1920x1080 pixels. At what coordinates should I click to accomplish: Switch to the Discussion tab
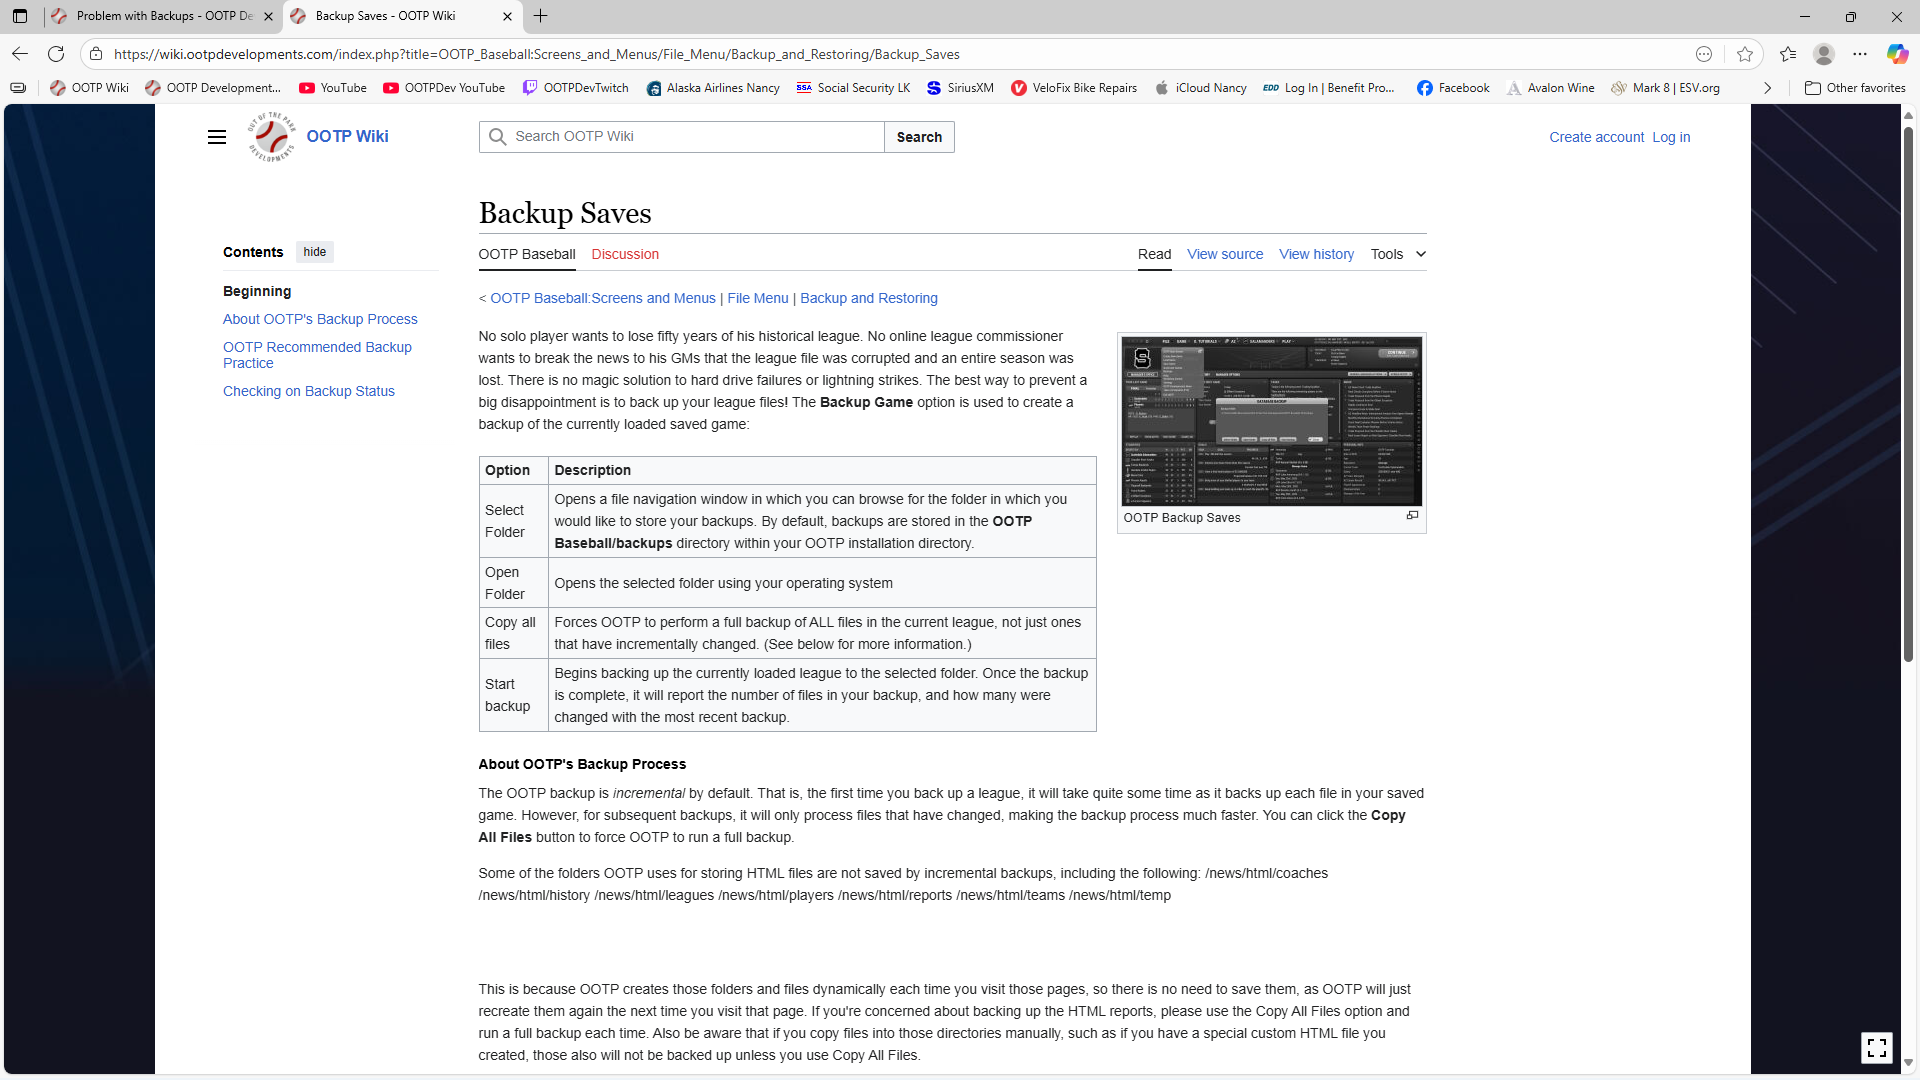[625, 254]
